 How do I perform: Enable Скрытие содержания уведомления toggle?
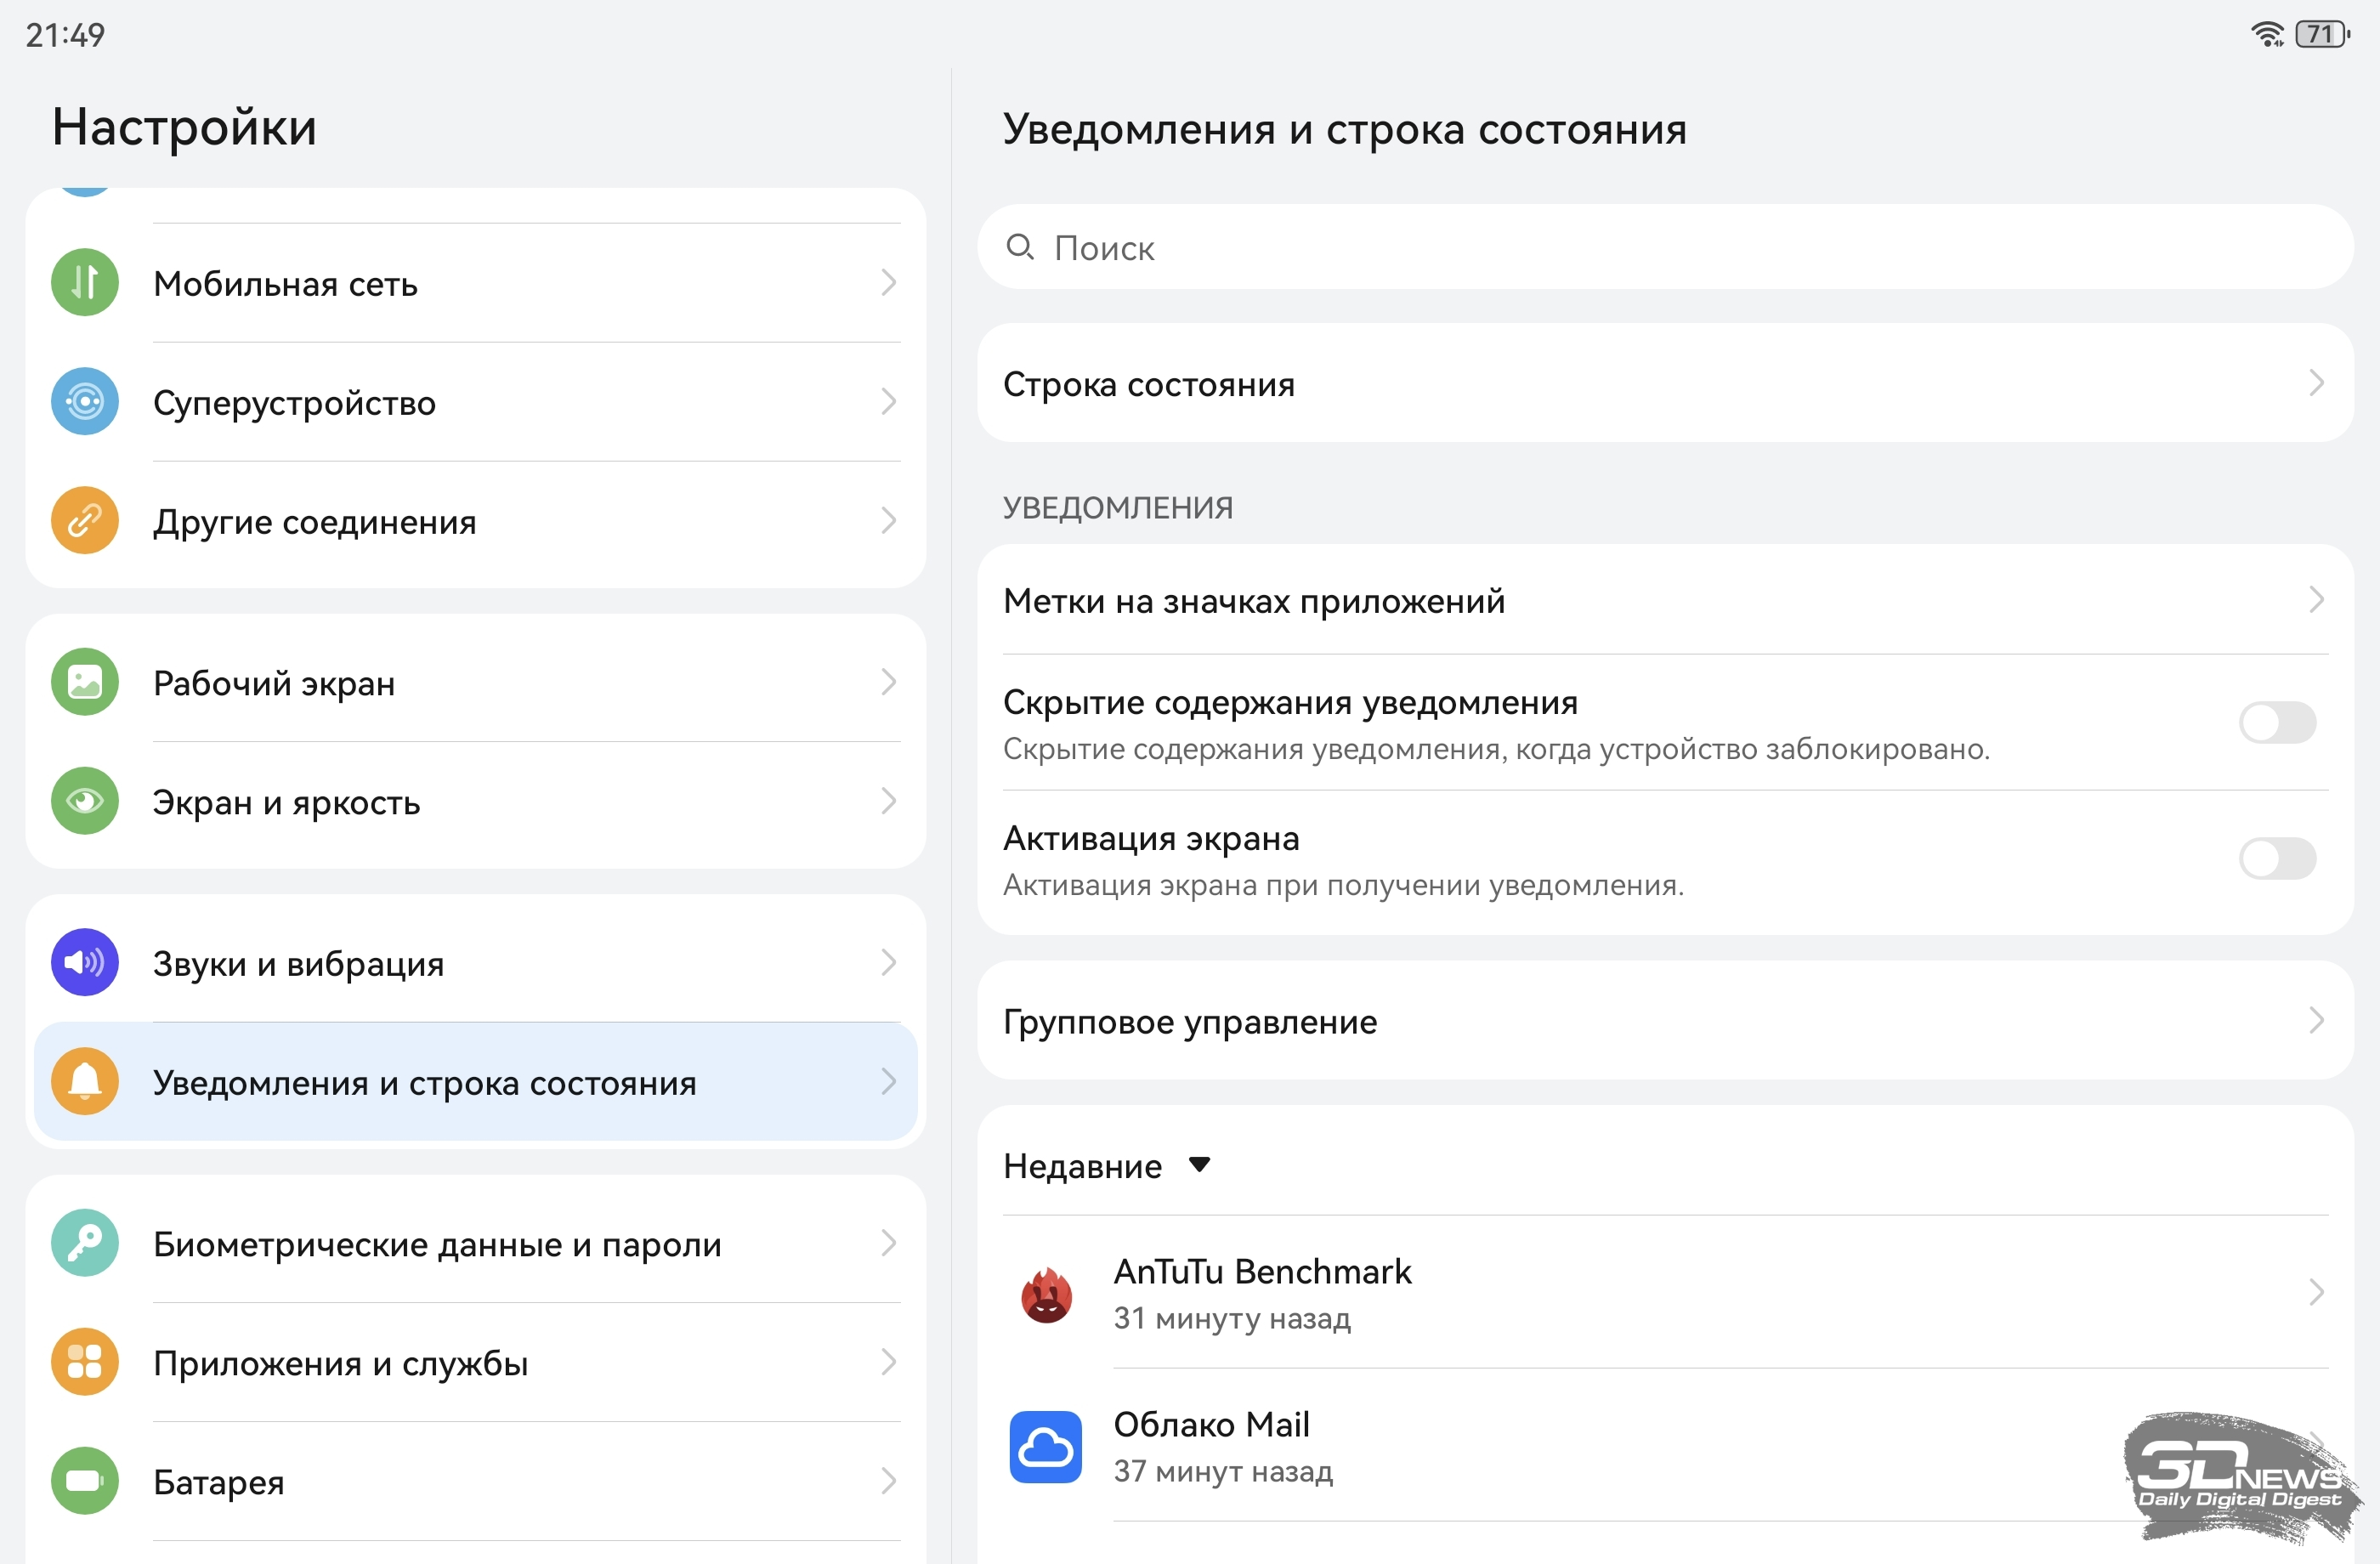[2277, 723]
